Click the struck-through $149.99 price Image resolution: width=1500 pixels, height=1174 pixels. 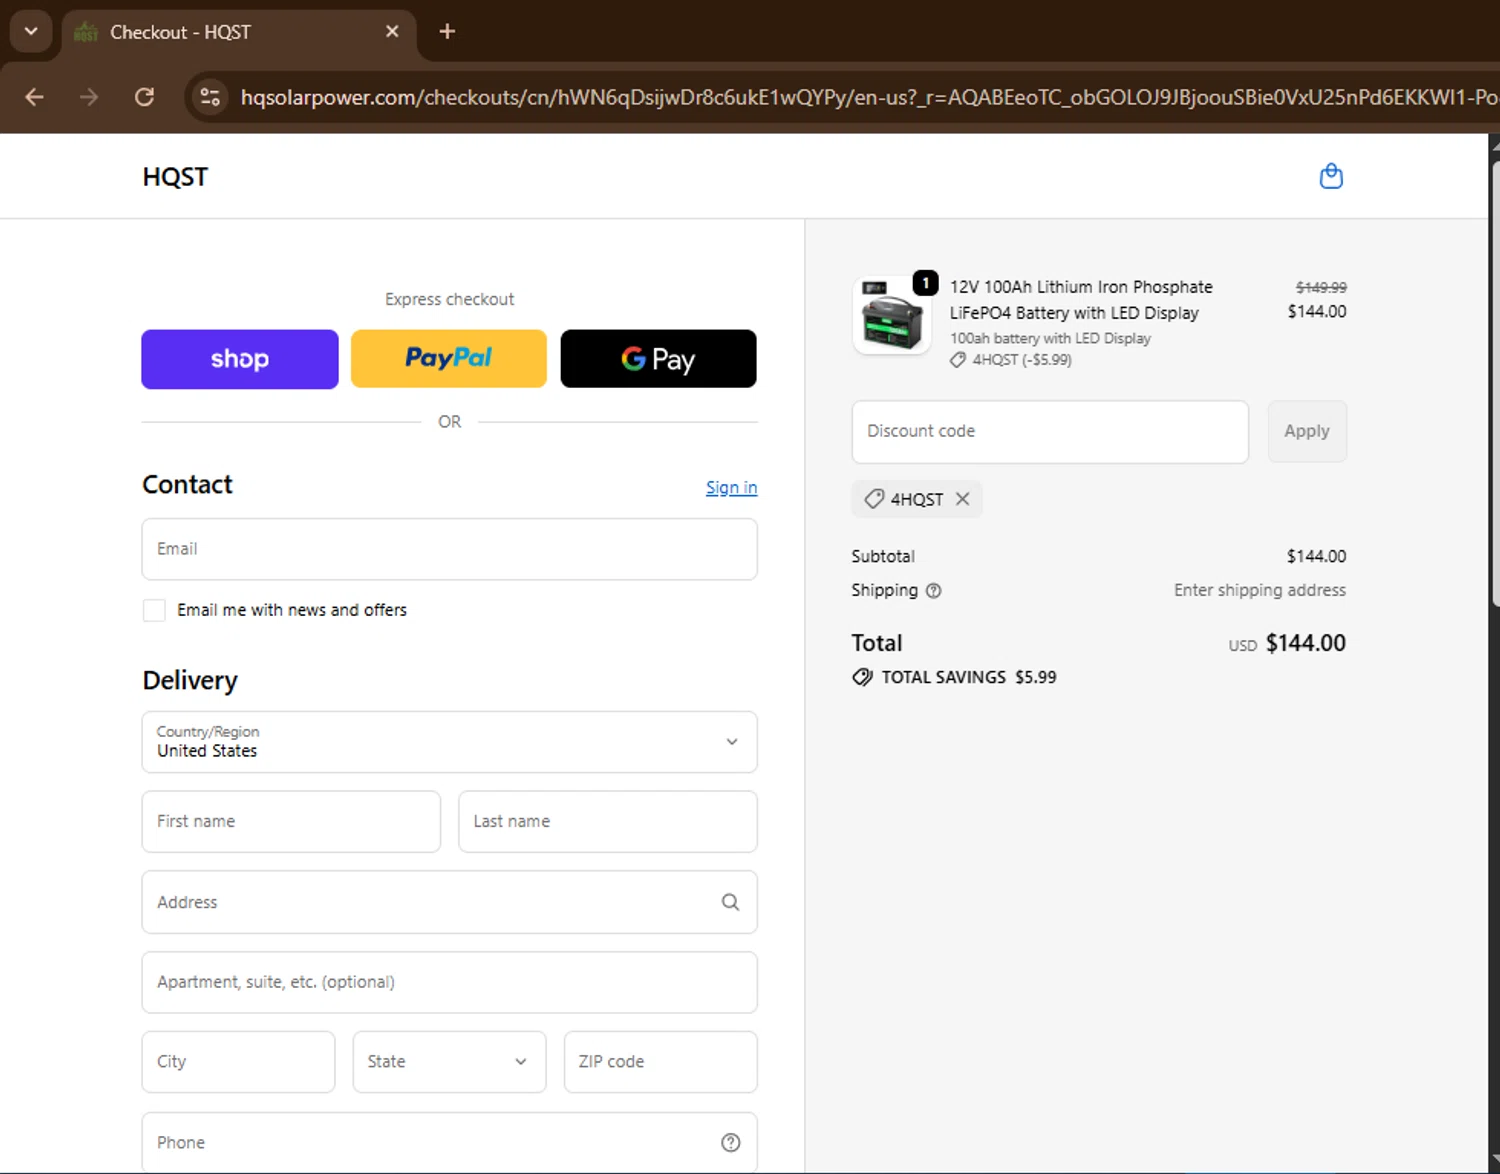point(1321,287)
